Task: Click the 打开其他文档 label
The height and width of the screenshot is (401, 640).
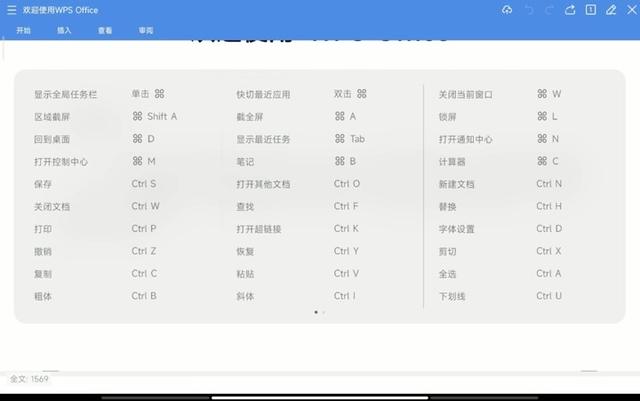Action: coord(263,185)
